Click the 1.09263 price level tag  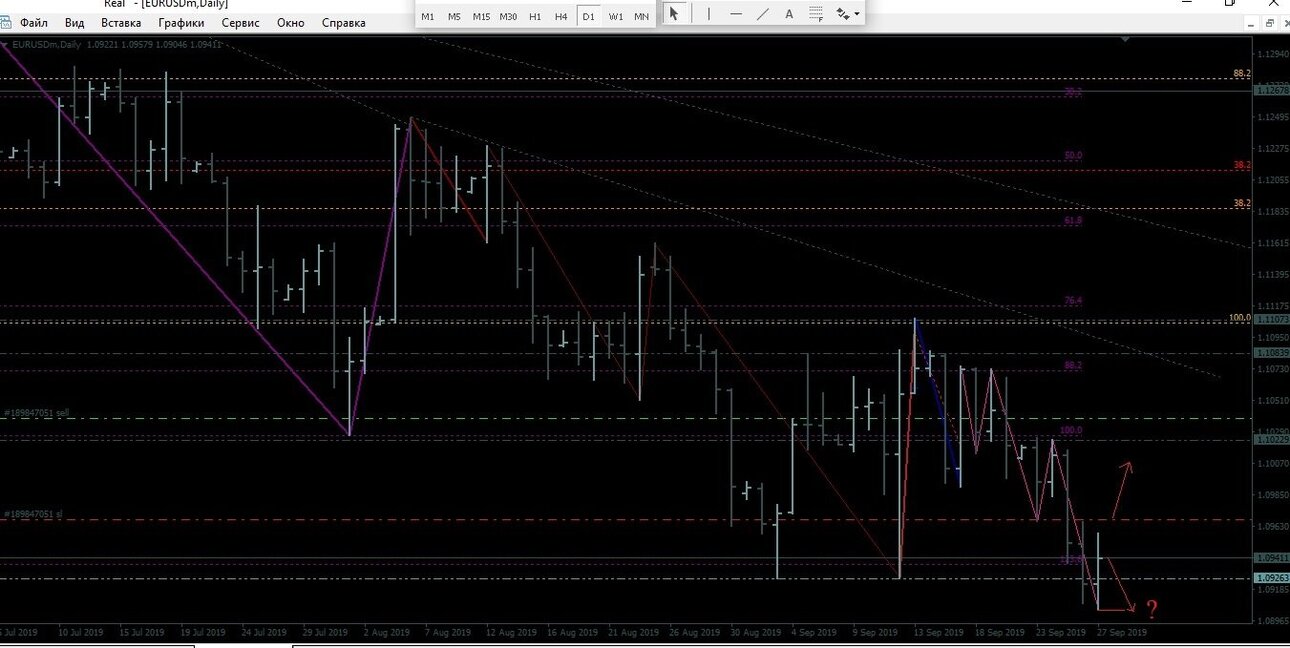pos(1270,578)
